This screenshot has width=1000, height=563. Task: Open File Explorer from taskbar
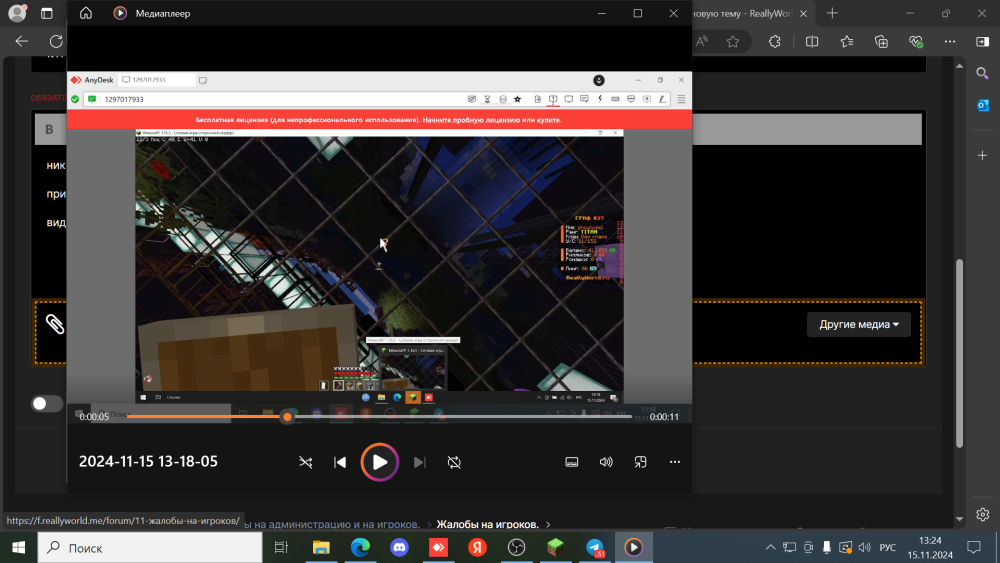coord(321,548)
